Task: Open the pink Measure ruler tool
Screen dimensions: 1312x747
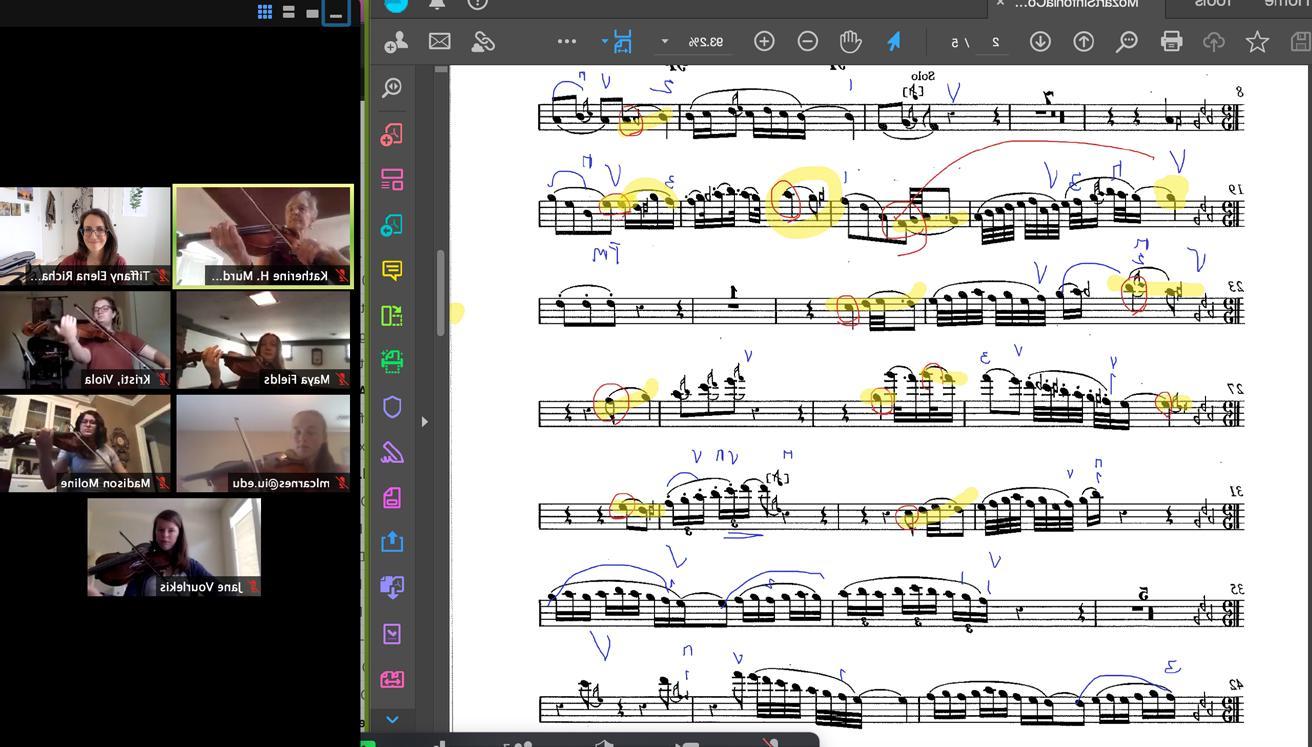Action: (x=392, y=679)
